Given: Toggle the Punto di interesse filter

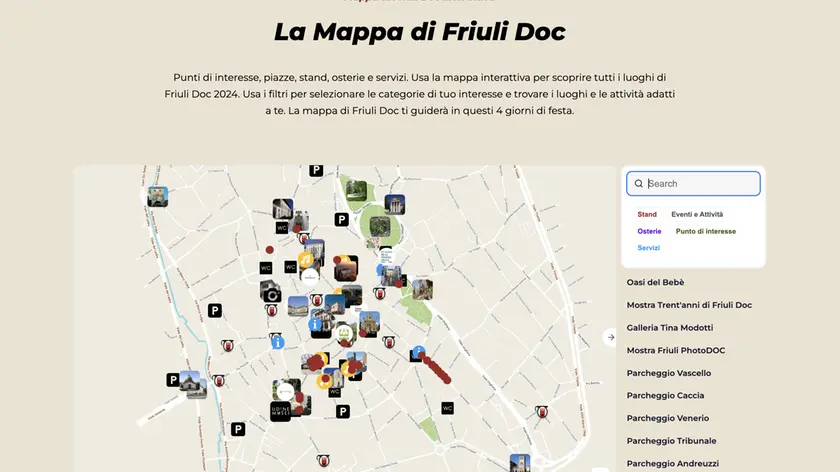Looking at the screenshot, I should pos(706,231).
